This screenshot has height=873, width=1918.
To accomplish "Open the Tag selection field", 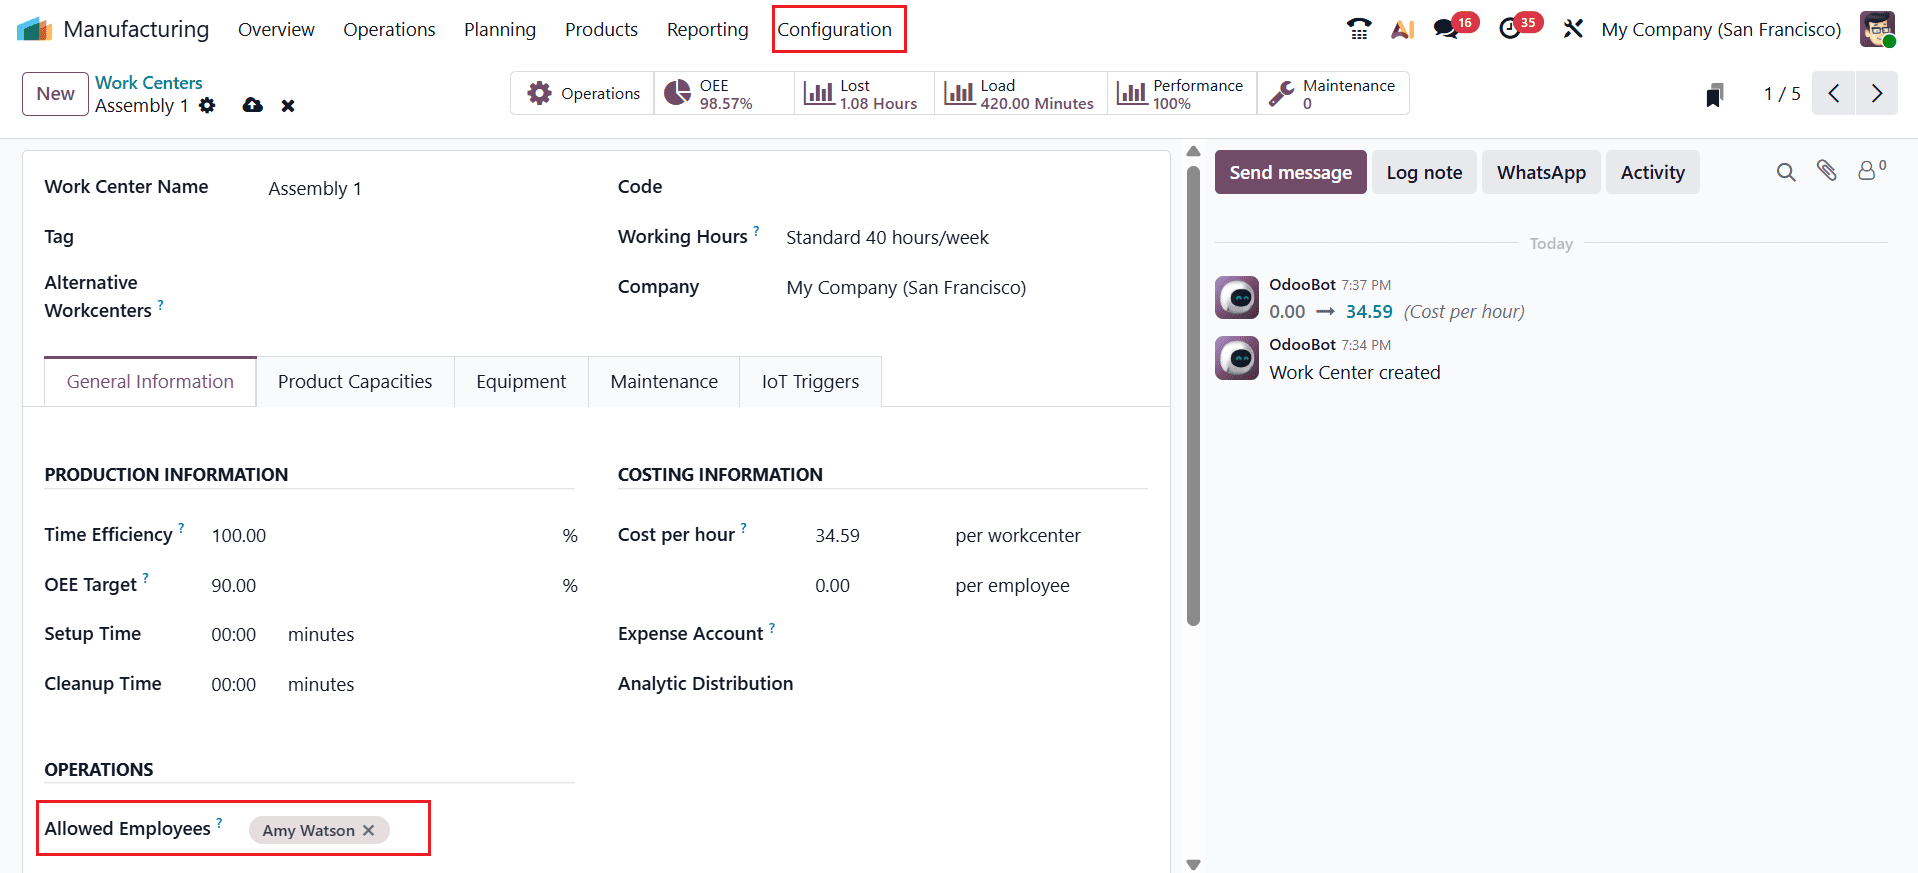I will pos(420,237).
